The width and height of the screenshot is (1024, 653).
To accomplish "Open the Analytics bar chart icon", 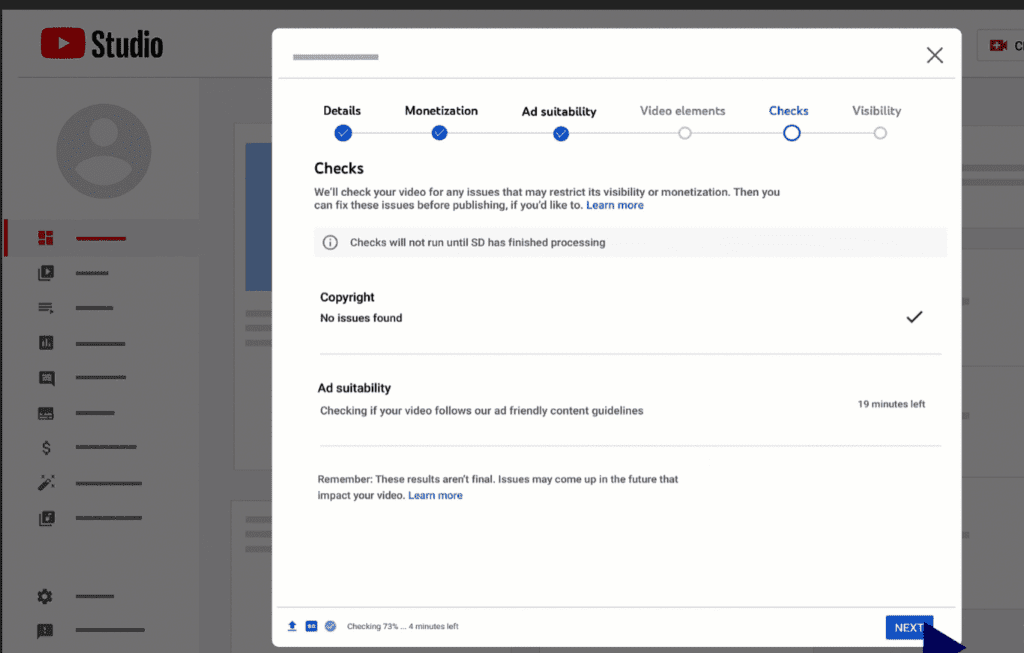I will tap(46, 343).
